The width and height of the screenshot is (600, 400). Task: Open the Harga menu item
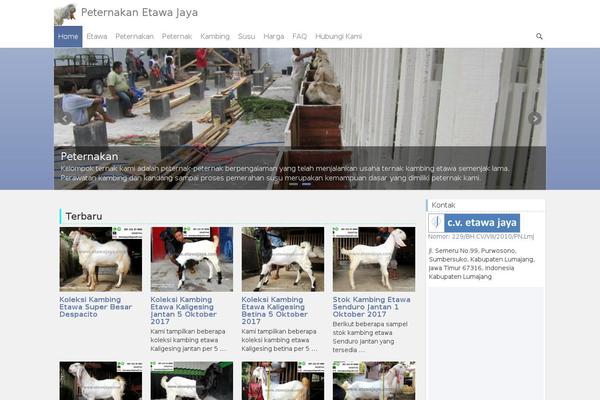(x=274, y=37)
